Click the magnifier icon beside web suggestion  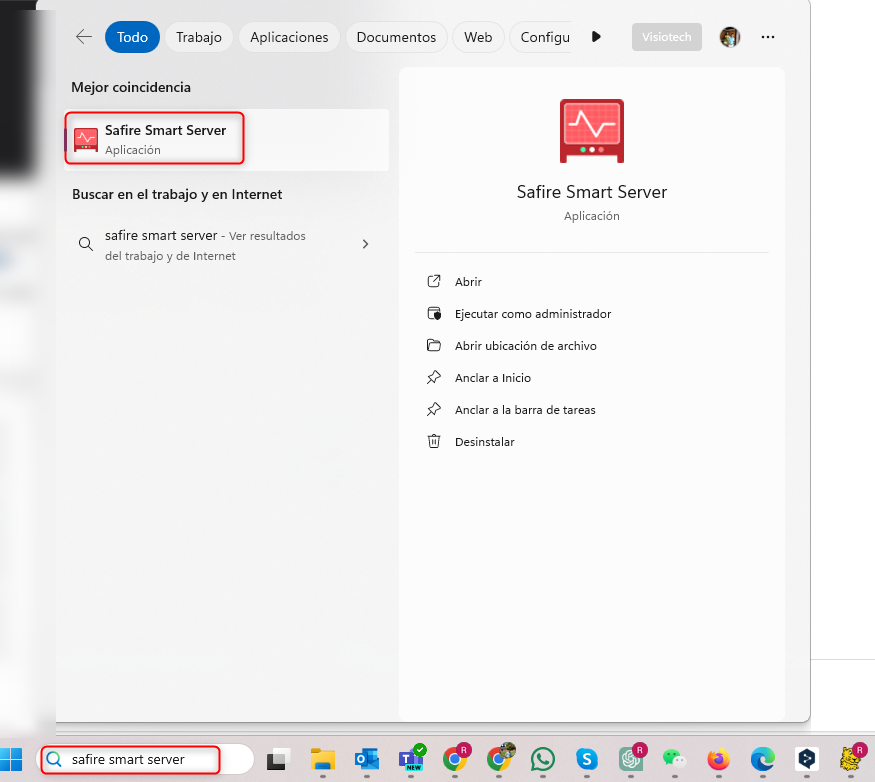[85, 244]
